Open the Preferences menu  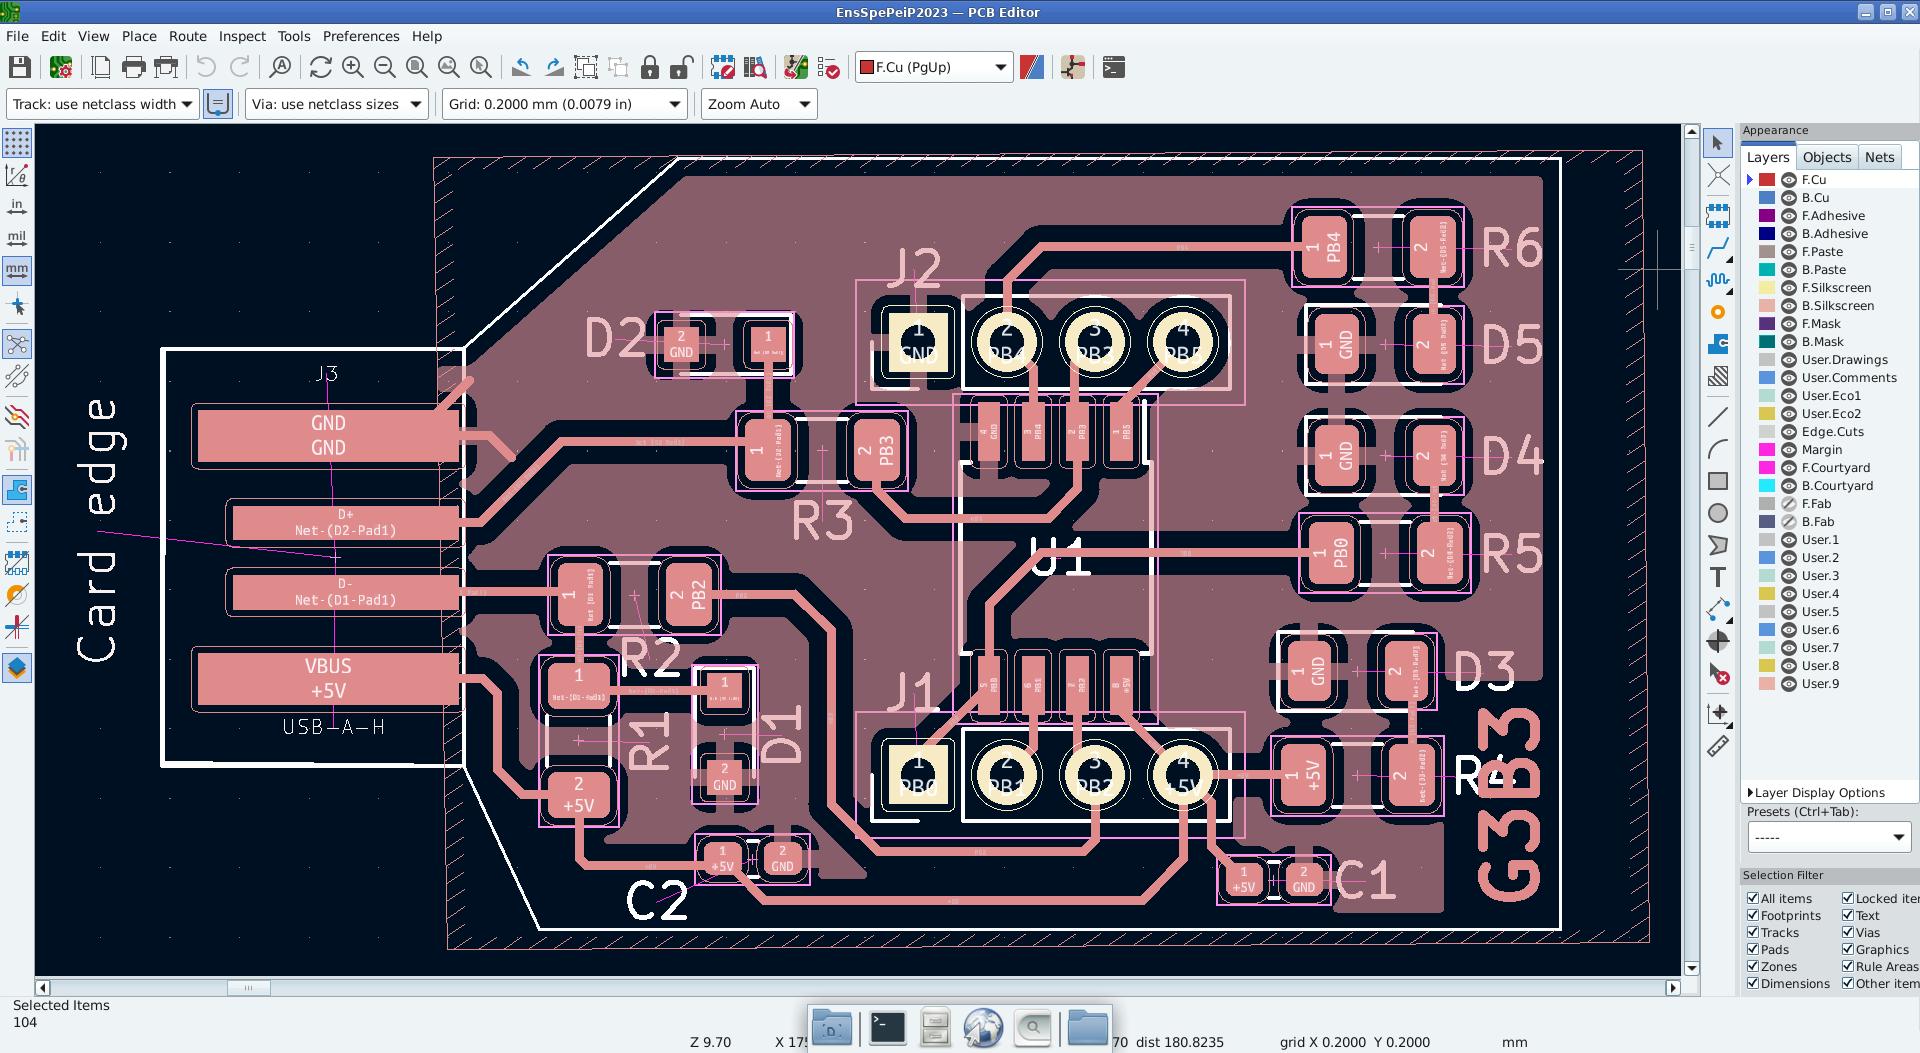pos(361,36)
